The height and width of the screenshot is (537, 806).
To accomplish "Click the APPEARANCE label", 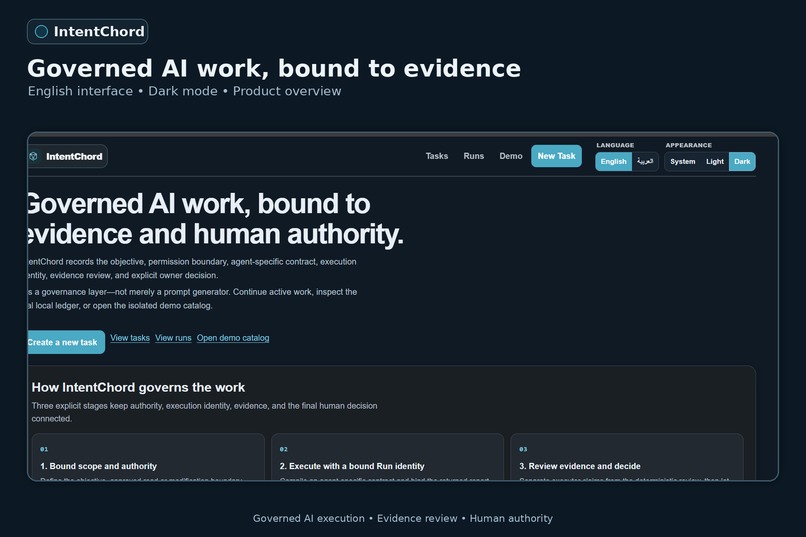I will pyautogui.click(x=688, y=145).
